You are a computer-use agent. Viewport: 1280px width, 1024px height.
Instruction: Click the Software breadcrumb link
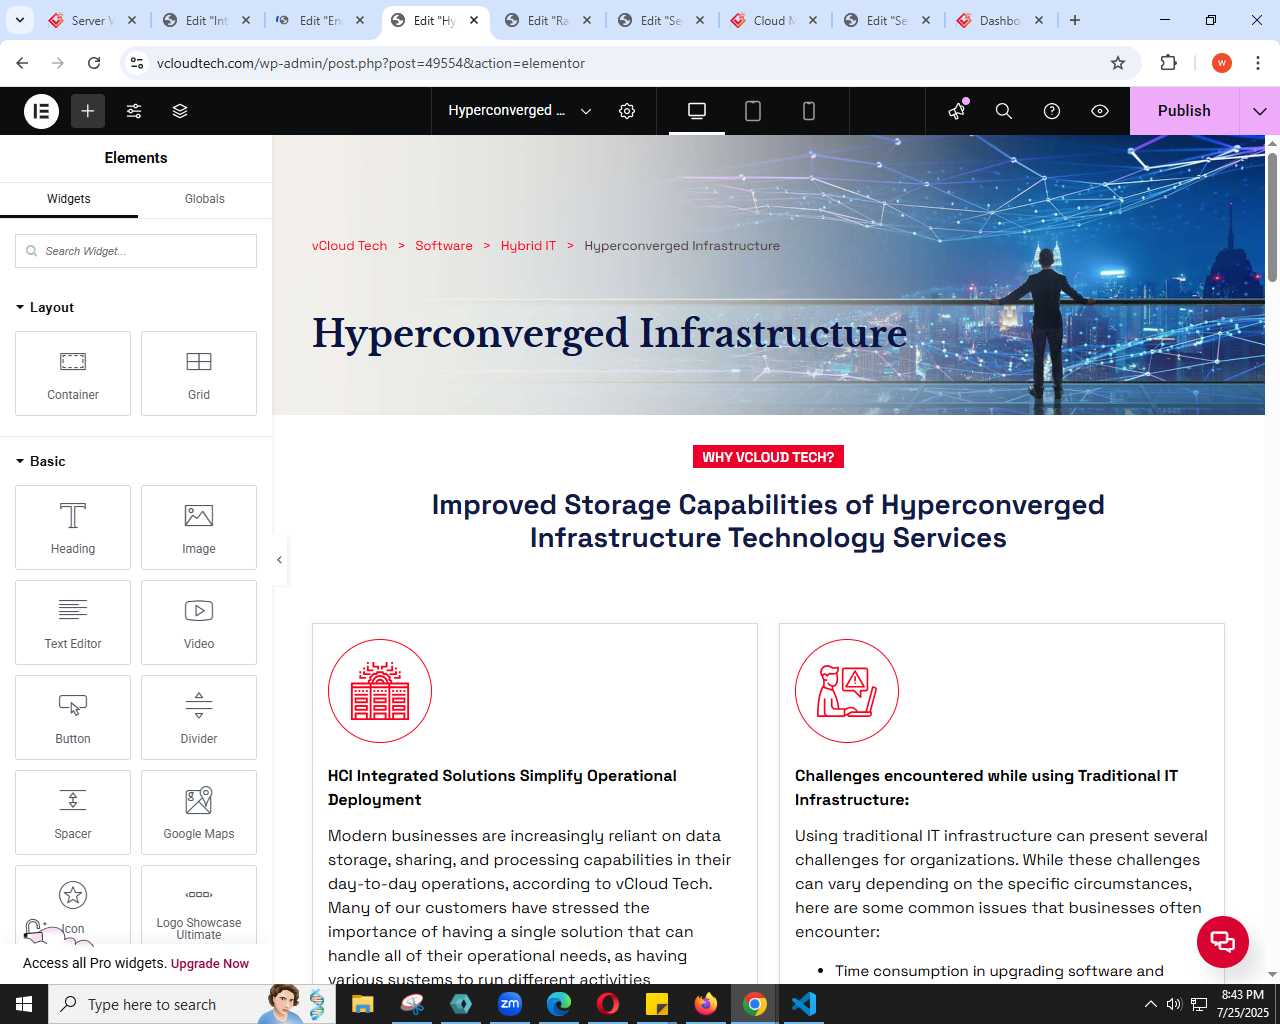click(x=444, y=245)
